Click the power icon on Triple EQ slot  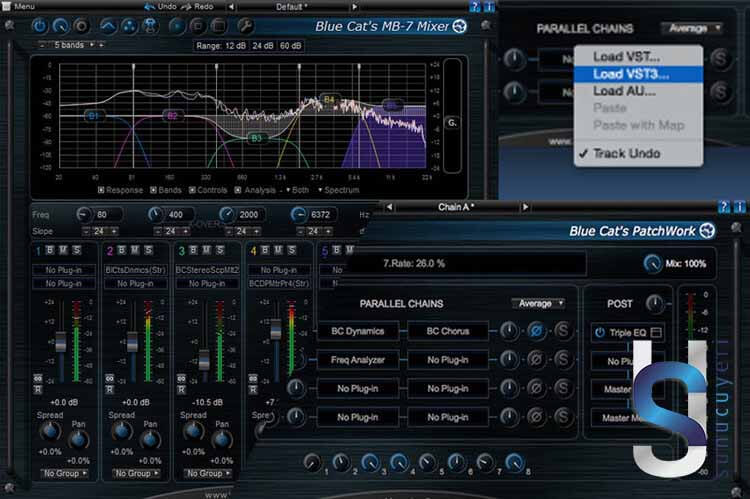(600, 332)
